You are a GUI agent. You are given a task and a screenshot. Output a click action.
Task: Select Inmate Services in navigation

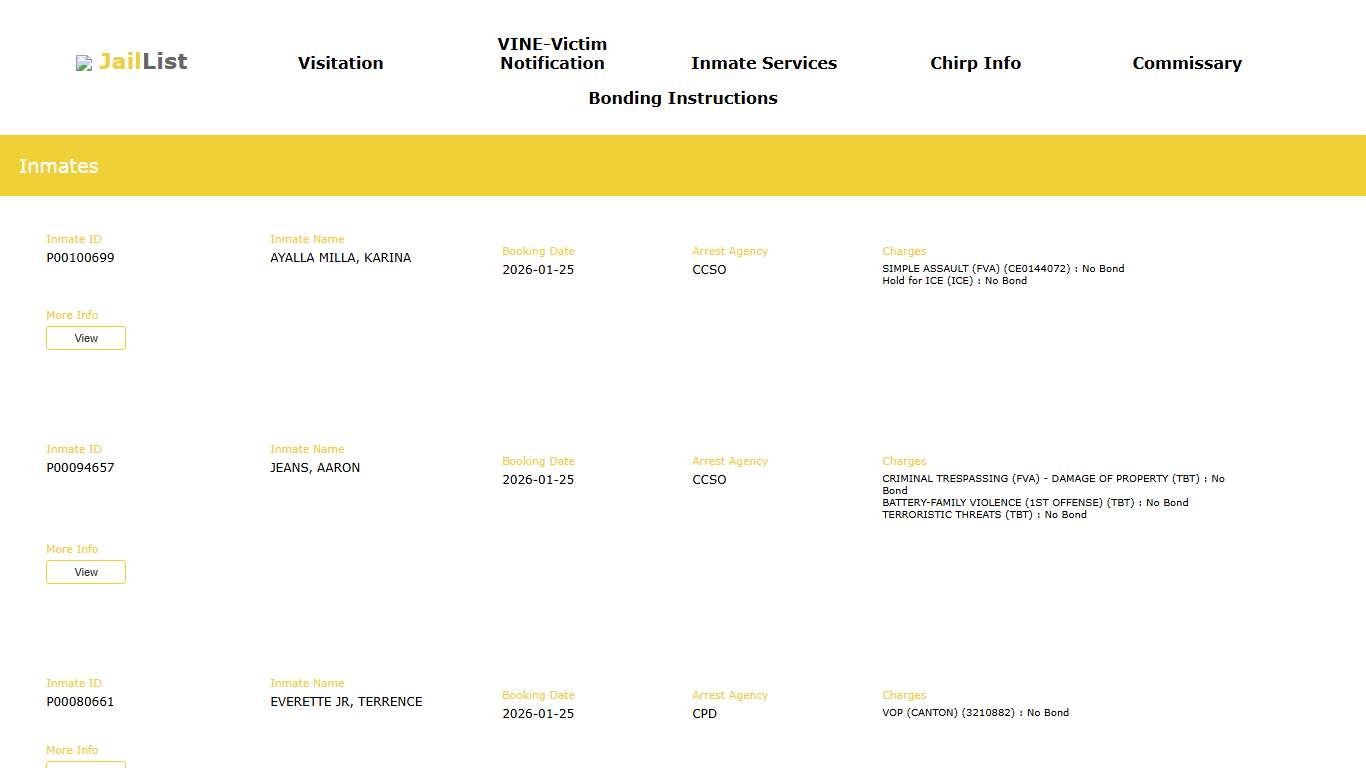(763, 63)
